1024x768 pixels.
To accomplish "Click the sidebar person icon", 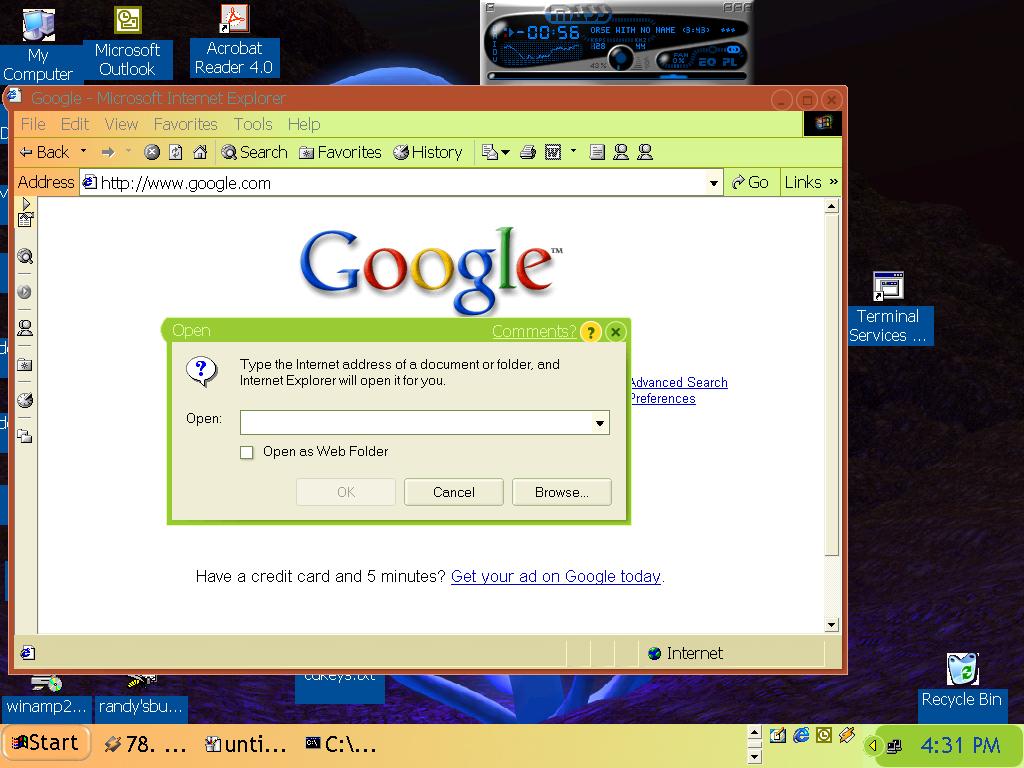I will 25,328.
